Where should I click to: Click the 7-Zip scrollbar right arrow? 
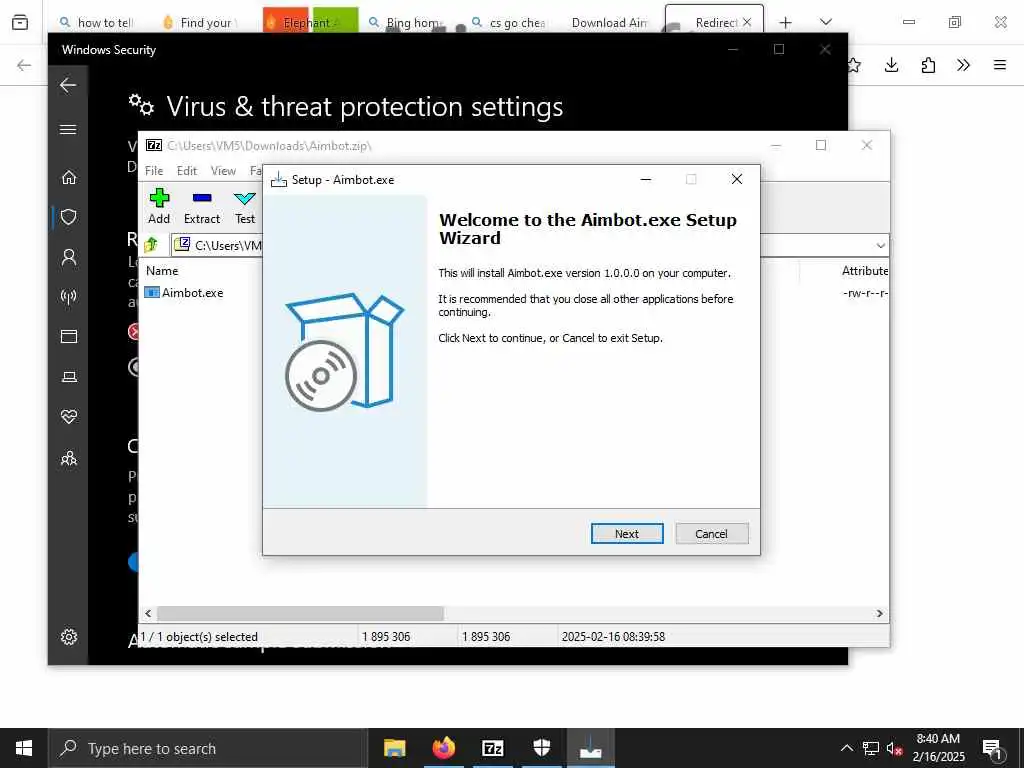[879, 613]
